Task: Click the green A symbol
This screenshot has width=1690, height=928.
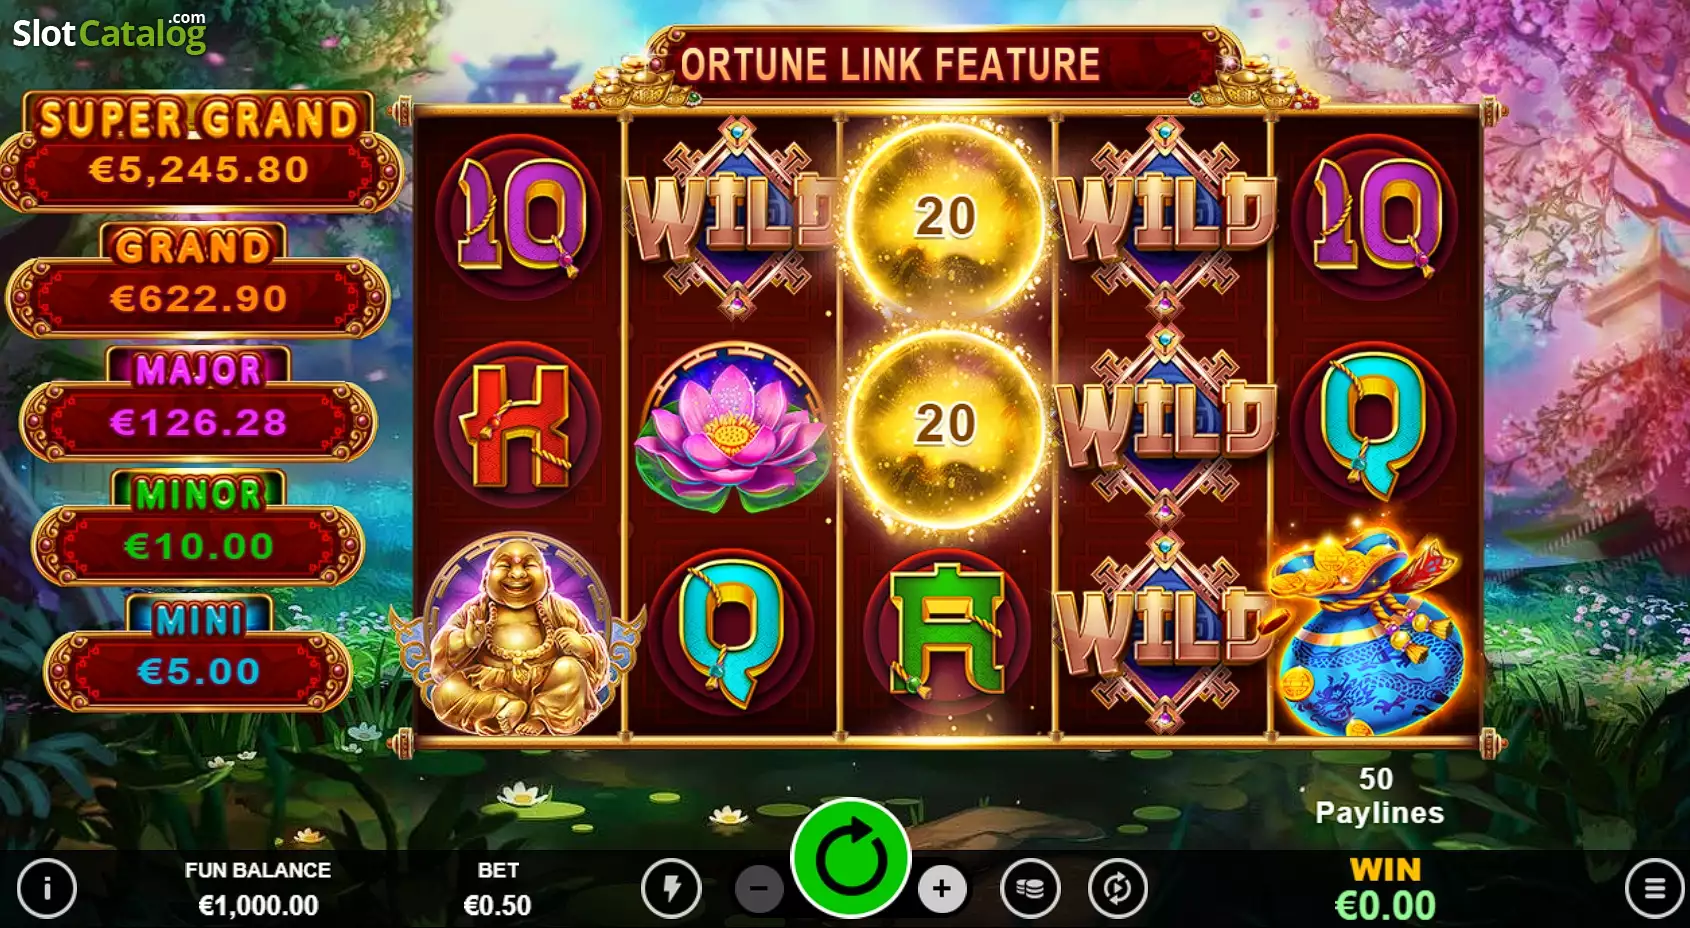Action: point(947,630)
